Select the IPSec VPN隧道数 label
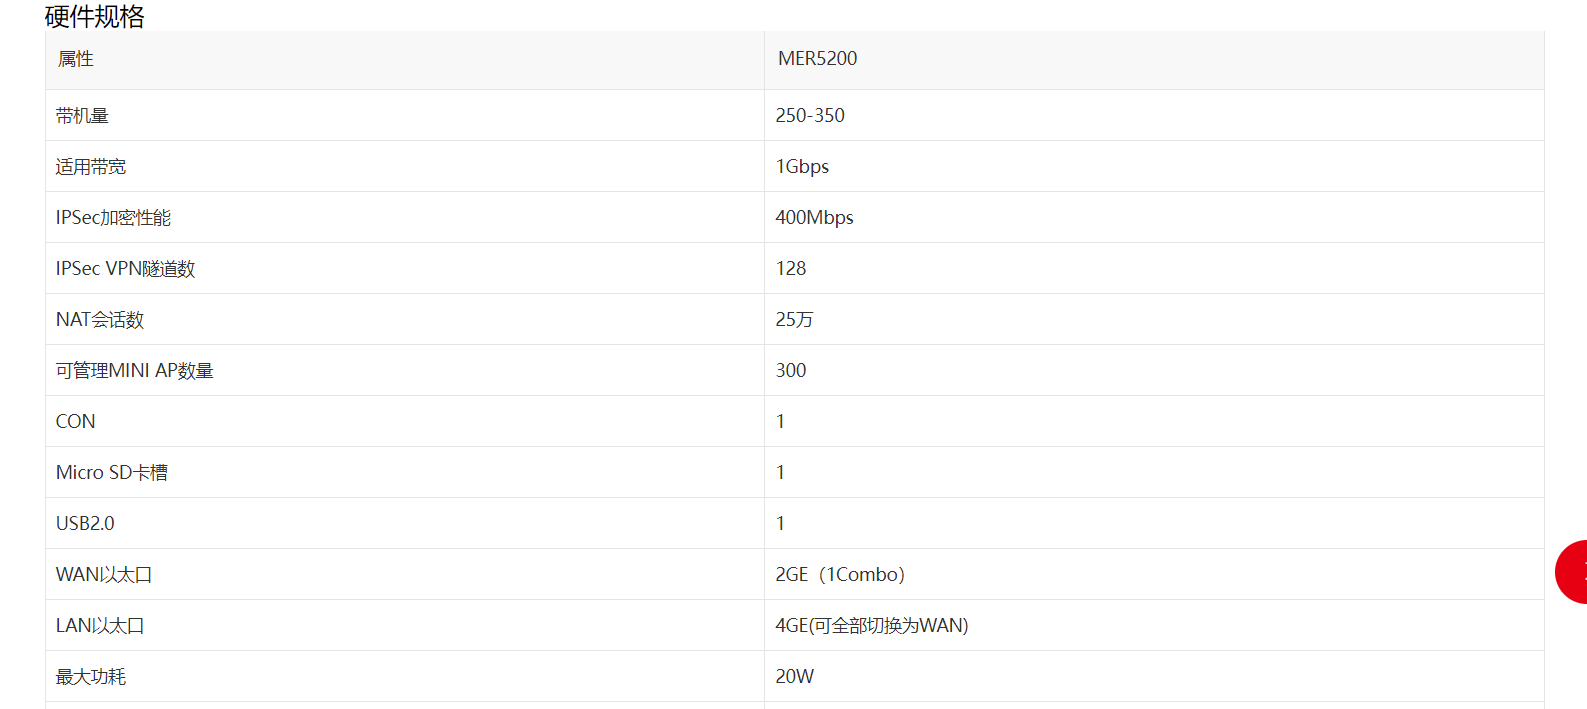This screenshot has width=1587, height=709. click(125, 269)
